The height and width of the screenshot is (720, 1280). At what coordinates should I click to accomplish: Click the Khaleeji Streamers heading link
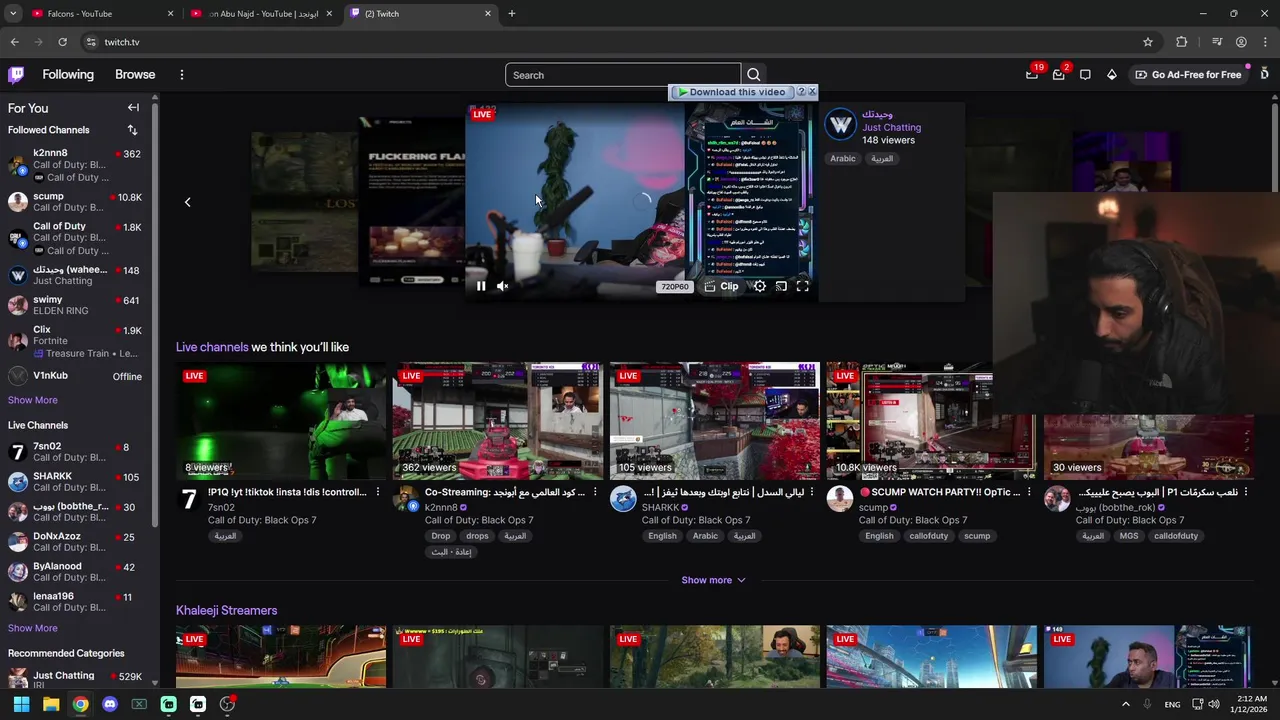click(x=226, y=610)
